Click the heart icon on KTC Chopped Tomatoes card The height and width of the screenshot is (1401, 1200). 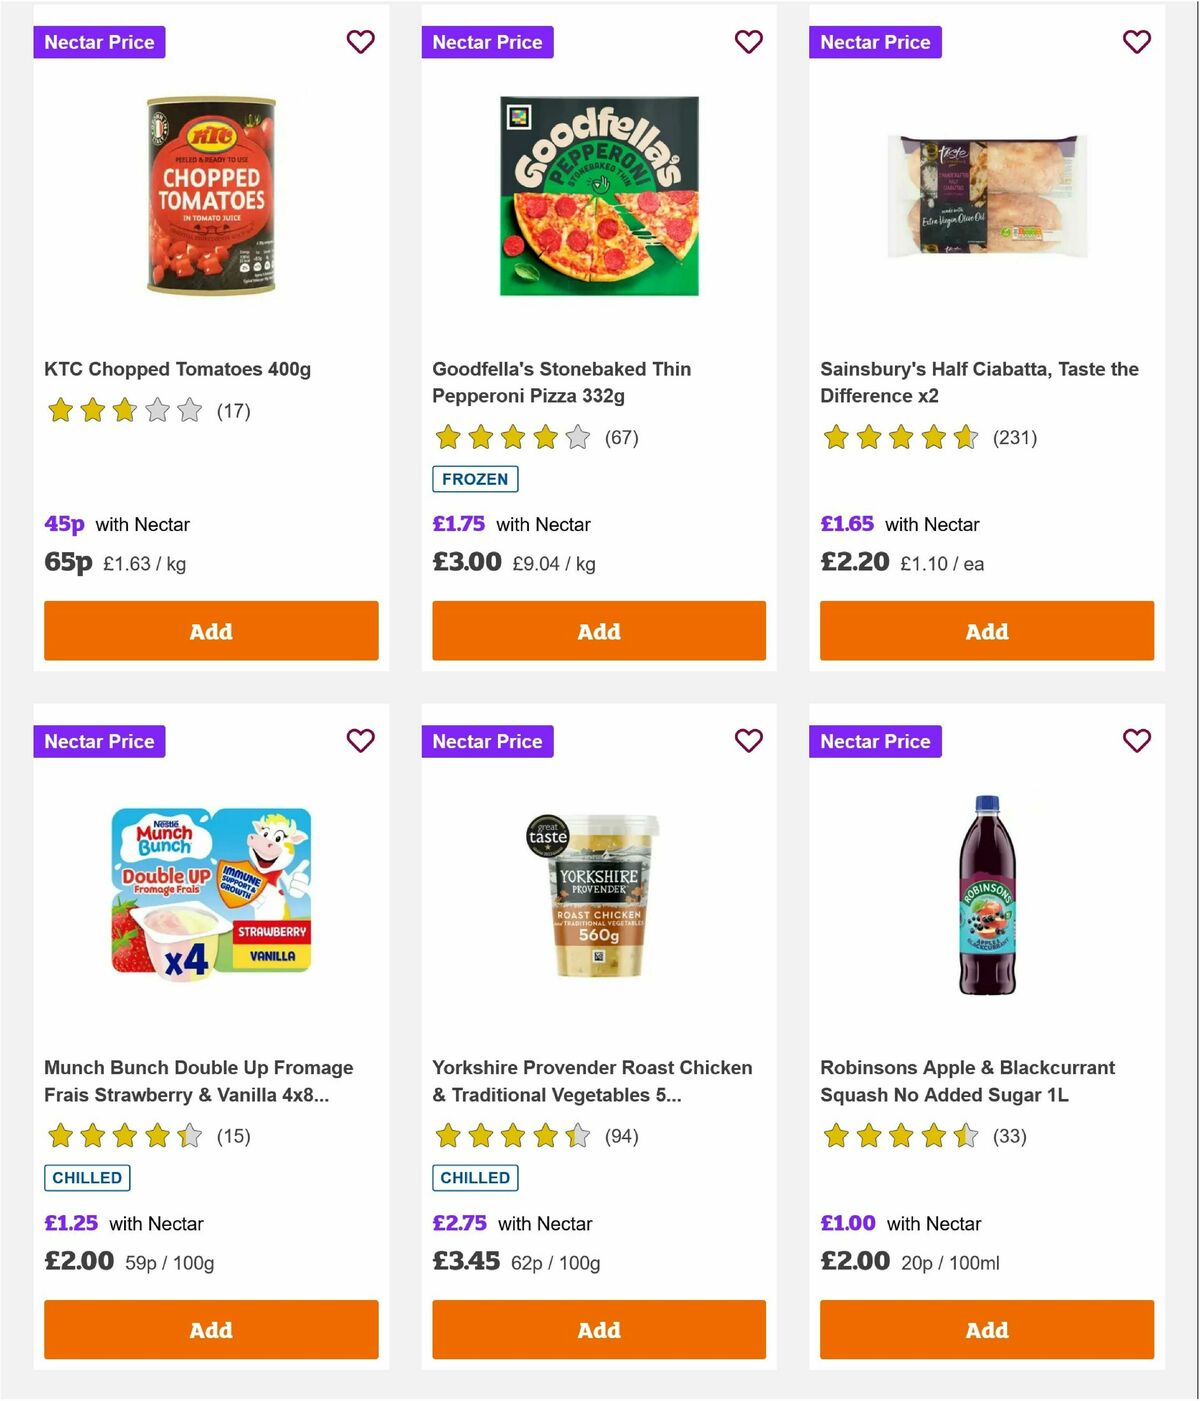[x=361, y=42]
